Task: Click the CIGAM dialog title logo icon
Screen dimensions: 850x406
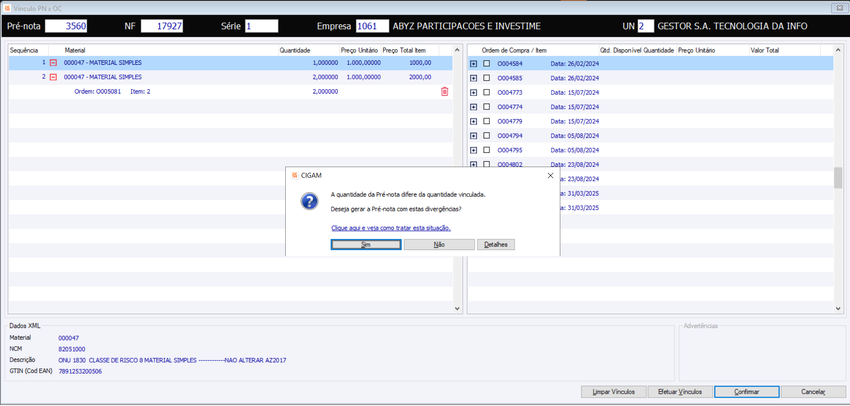Action: click(294, 175)
